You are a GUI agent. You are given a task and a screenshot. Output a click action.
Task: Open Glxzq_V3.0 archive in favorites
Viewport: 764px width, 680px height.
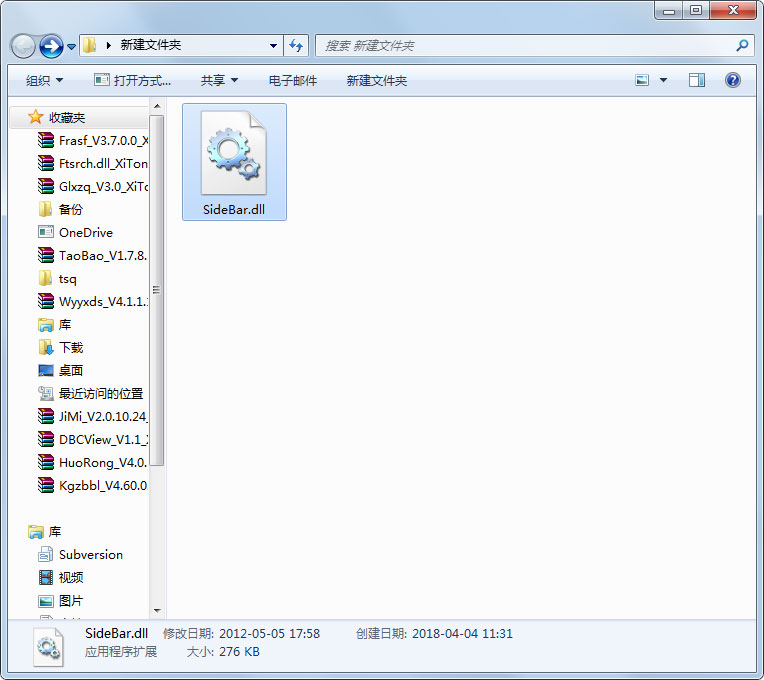(x=93, y=187)
